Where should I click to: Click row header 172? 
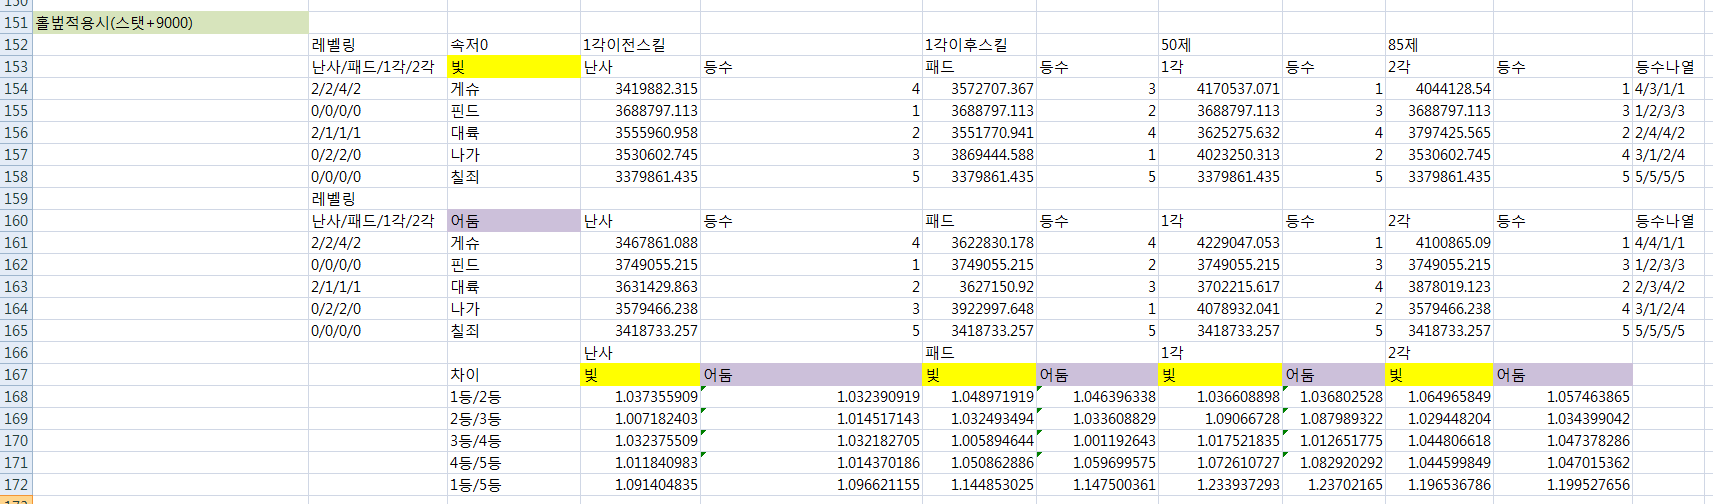point(16,484)
